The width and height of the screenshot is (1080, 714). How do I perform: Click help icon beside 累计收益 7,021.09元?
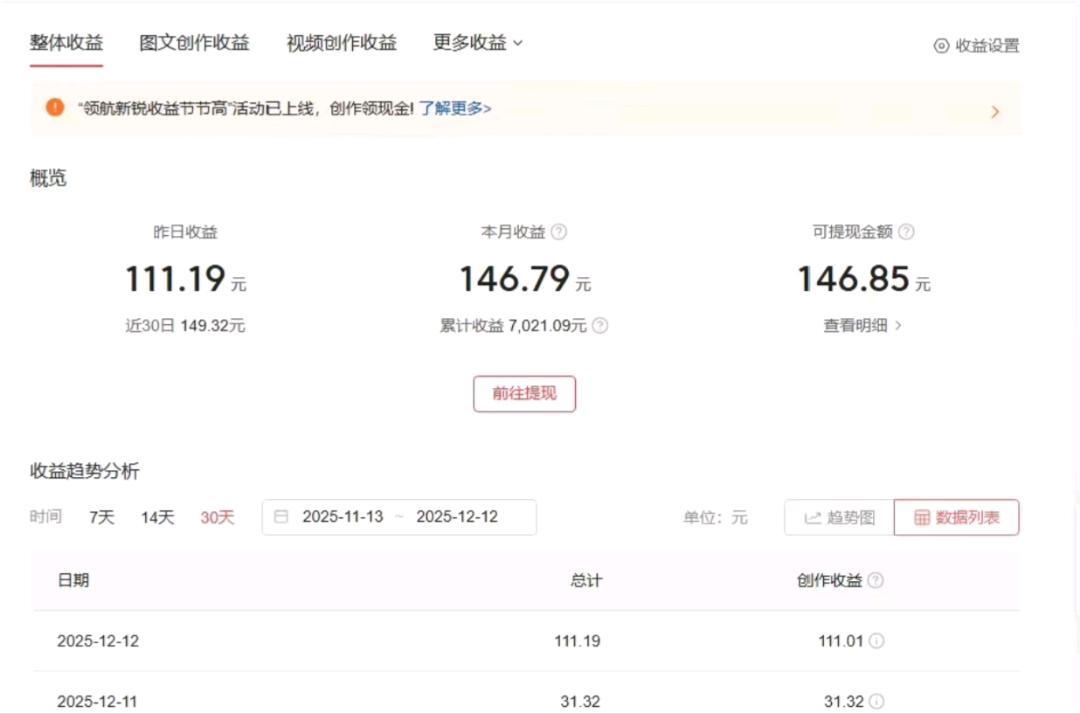pos(600,326)
